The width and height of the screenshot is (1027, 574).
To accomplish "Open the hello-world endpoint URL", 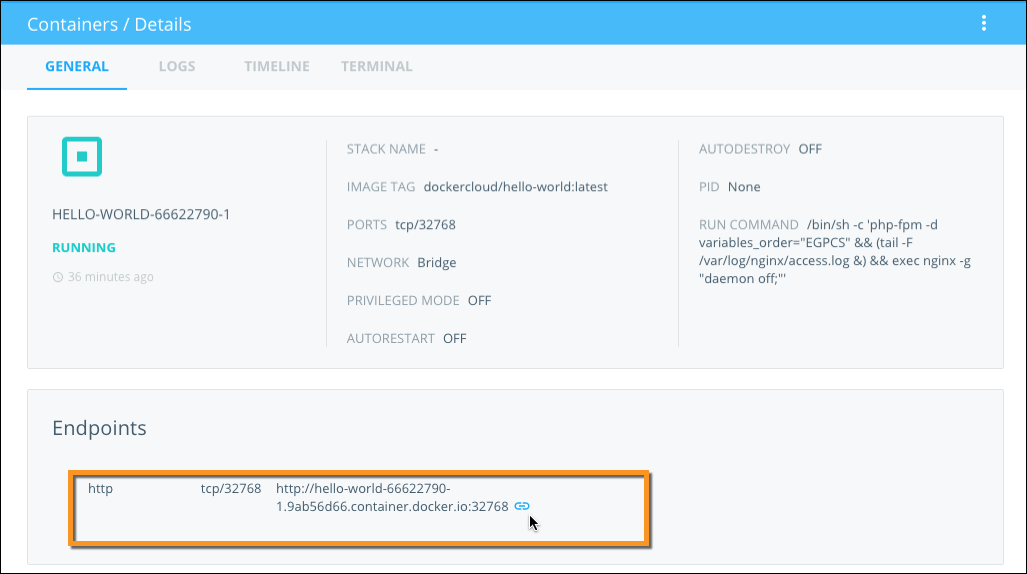I will click(392, 497).
